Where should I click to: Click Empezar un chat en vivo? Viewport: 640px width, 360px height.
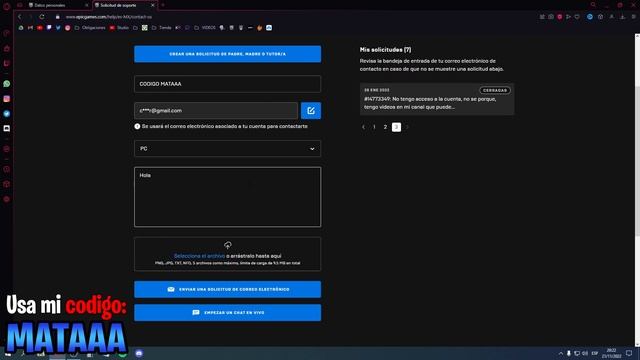click(x=227, y=312)
